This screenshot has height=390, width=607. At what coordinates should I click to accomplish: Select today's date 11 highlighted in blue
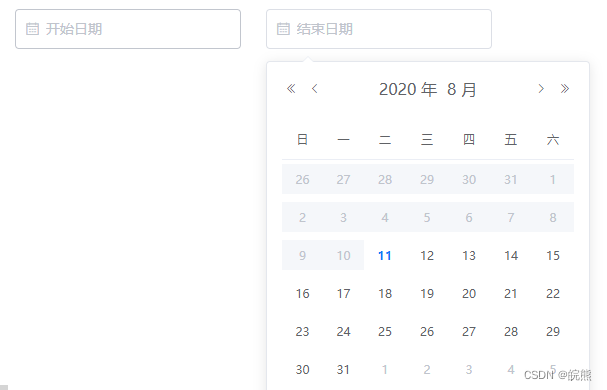pos(385,256)
